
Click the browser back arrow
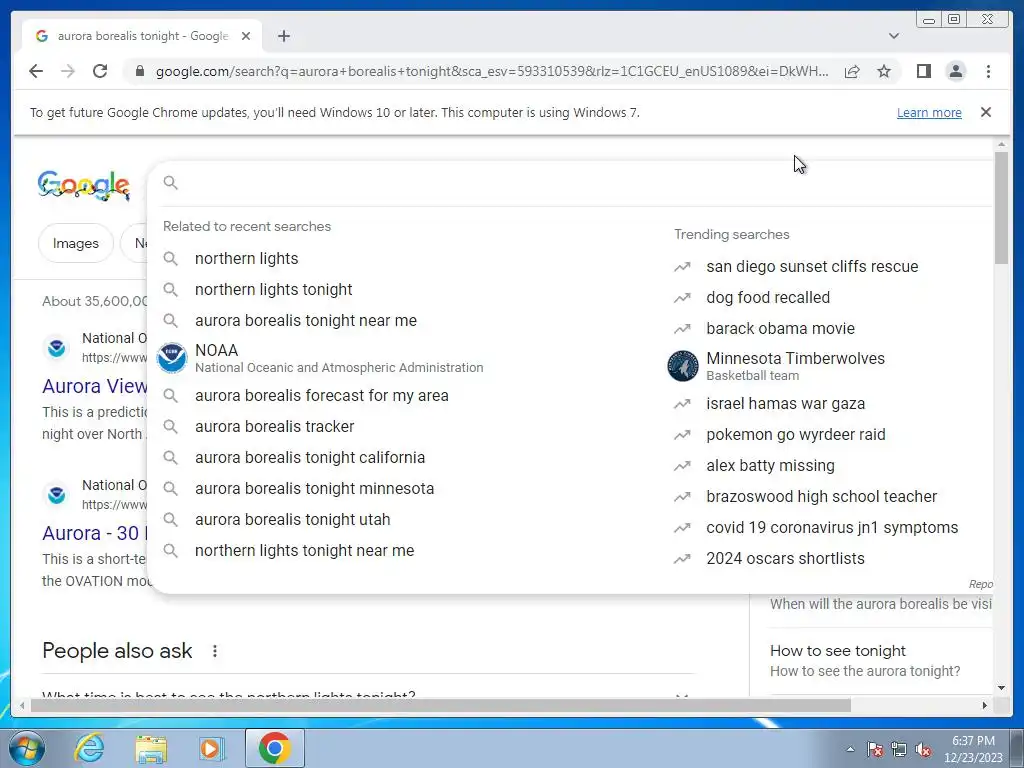click(x=36, y=71)
